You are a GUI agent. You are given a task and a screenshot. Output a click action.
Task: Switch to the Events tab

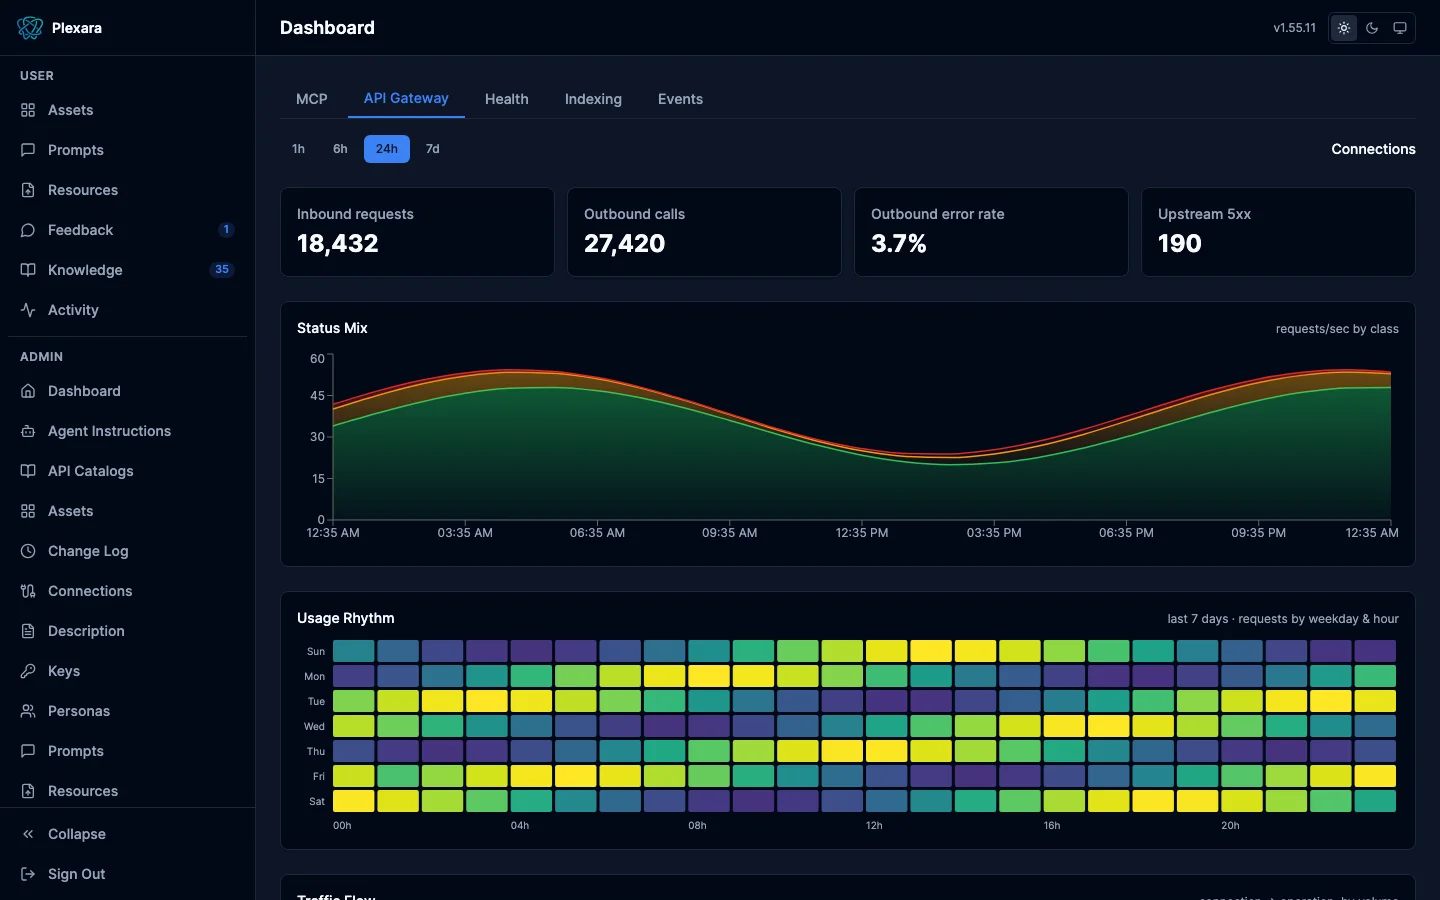click(x=680, y=99)
